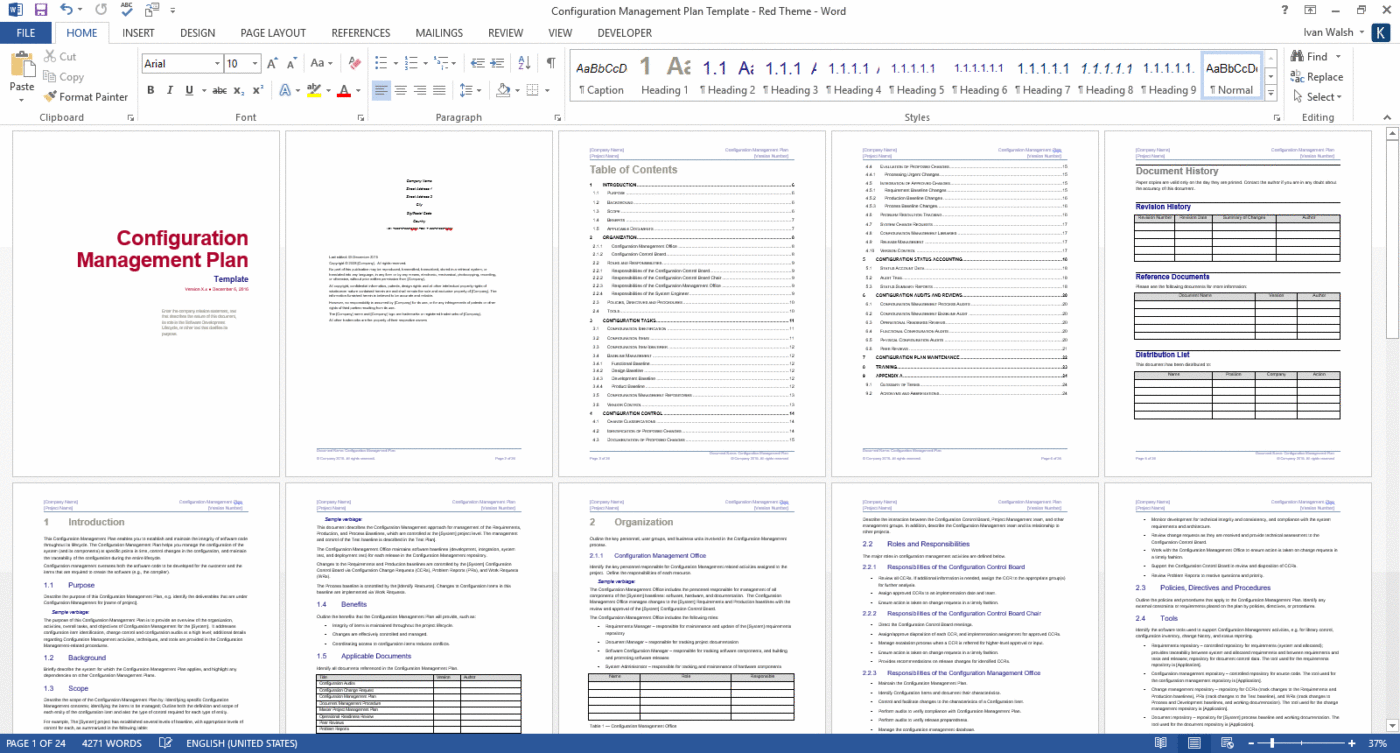Open the bulleted list icon

click(x=383, y=61)
